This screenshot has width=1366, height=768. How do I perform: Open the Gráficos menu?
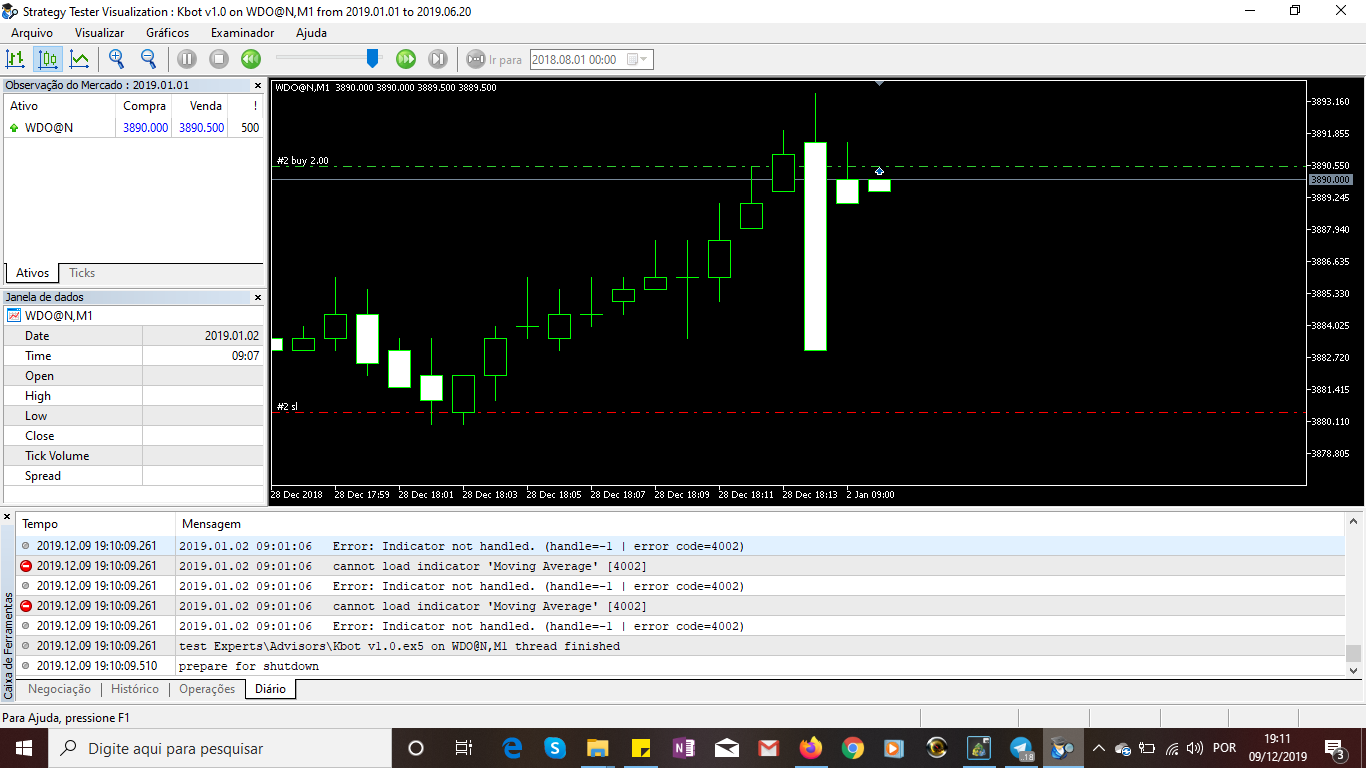click(x=167, y=33)
